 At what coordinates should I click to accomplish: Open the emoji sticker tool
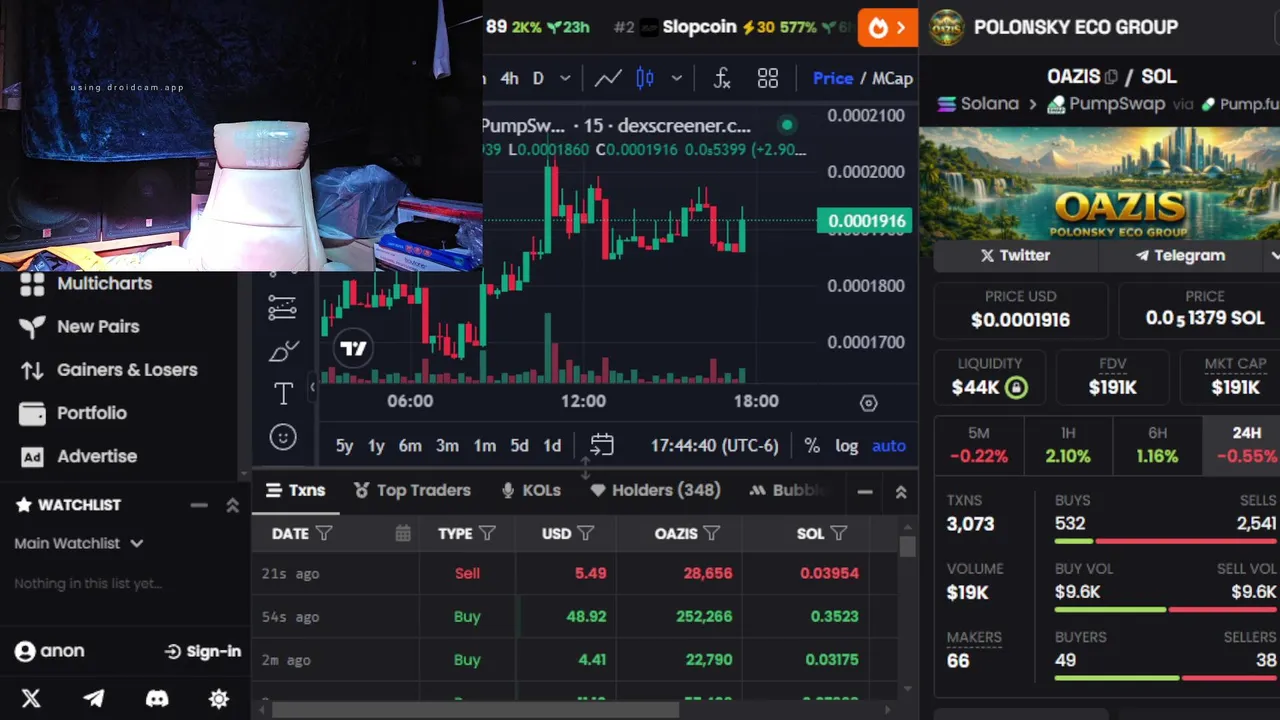[283, 437]
